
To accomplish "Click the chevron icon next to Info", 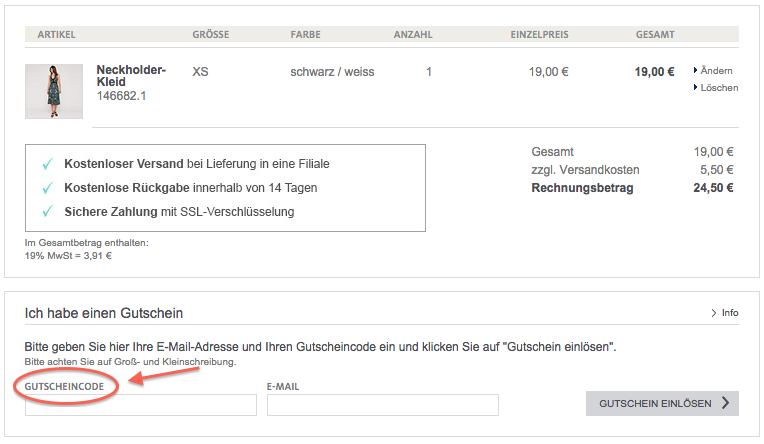I will [713, 313].
